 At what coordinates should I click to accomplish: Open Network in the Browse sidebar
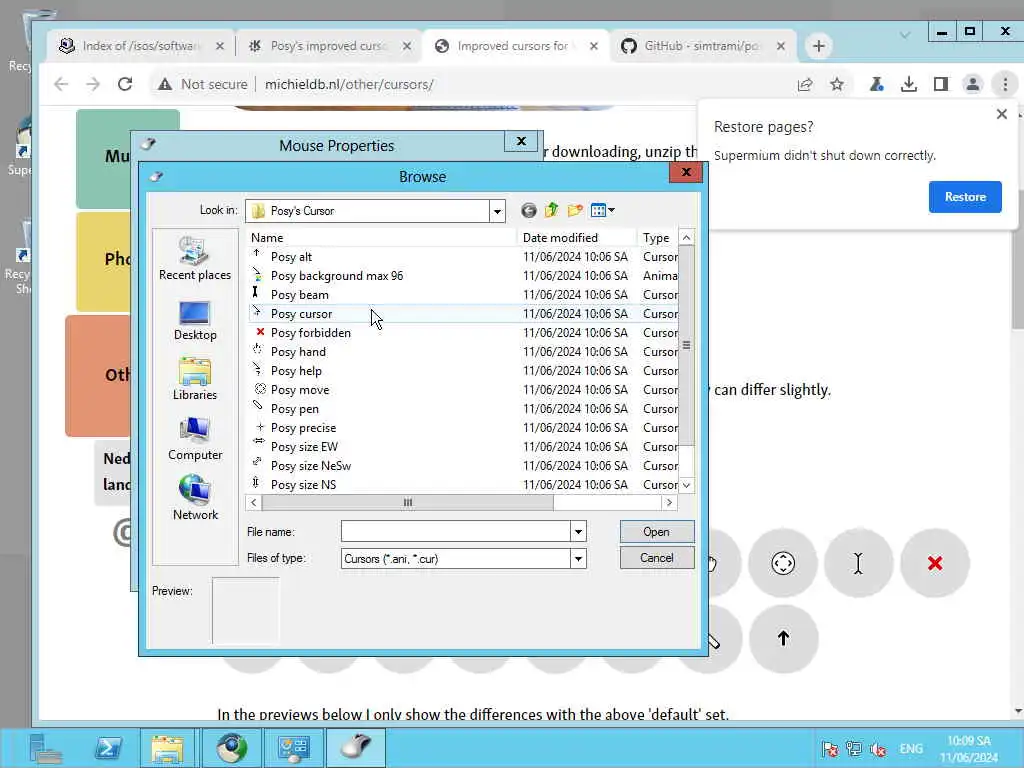coord(195,500)
